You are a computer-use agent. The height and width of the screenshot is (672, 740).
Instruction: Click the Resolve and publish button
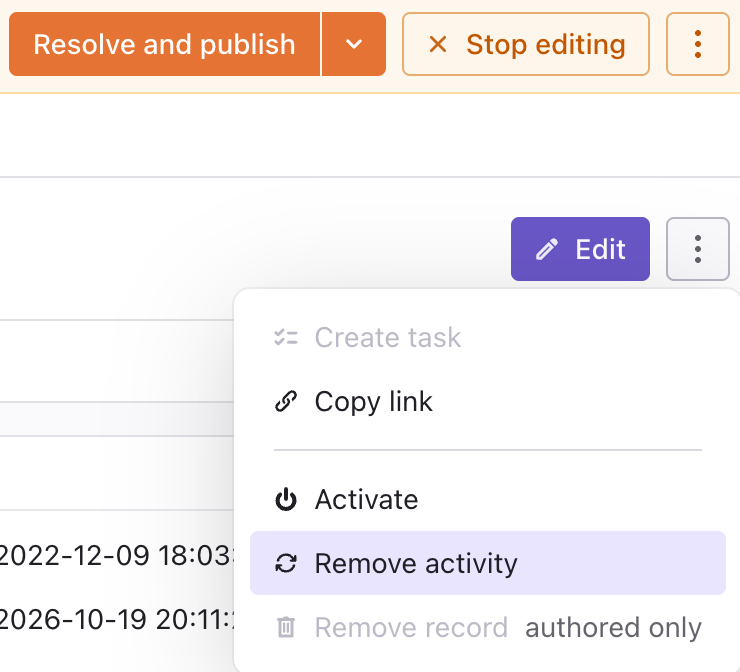pyautogui.click(x=164, y=44)
